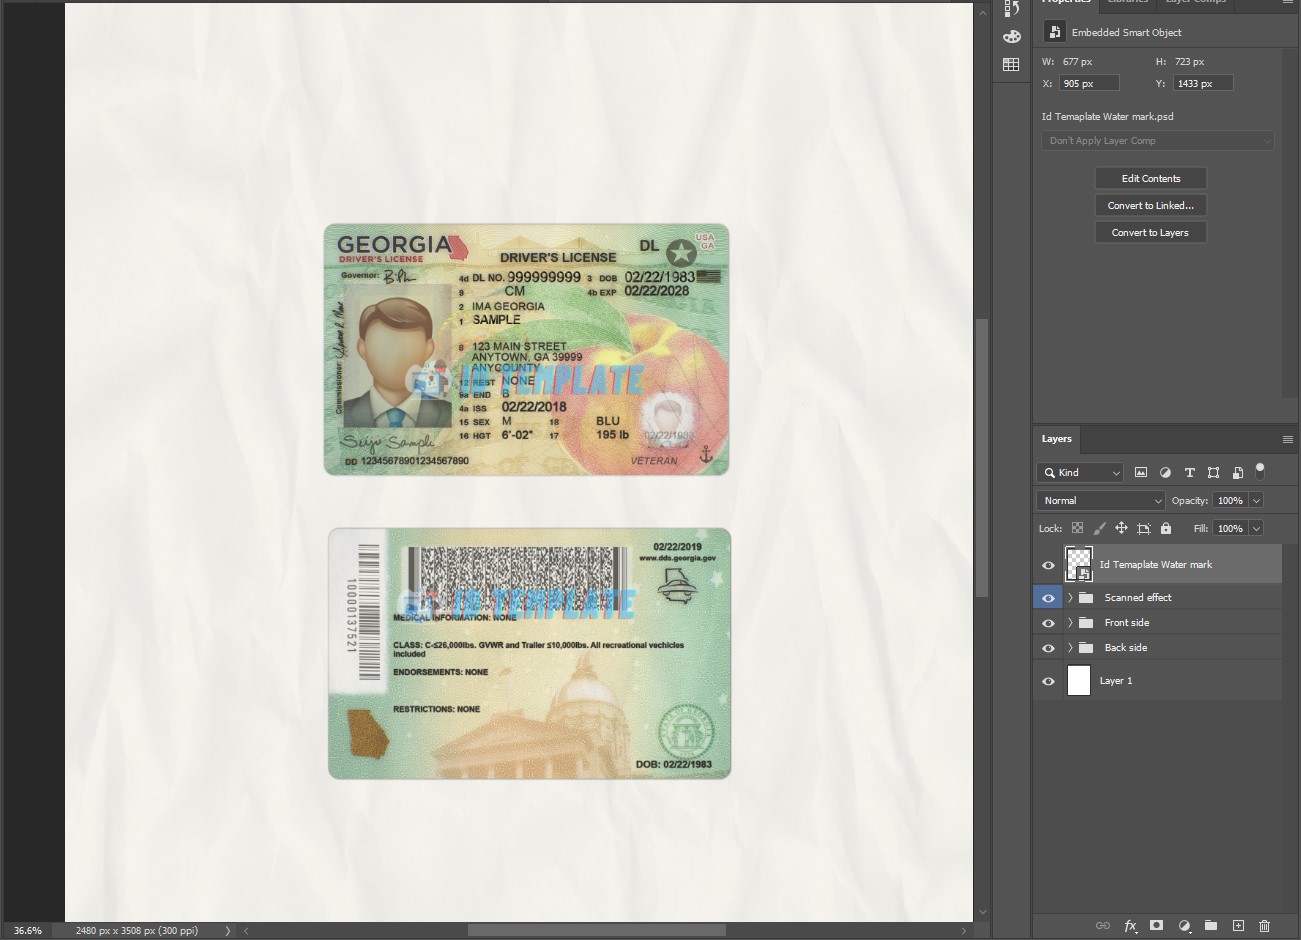Select the Layers panel tab
1301x940 pixels.
pos(1056,439)
